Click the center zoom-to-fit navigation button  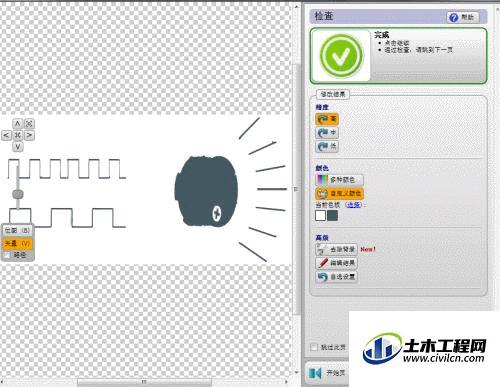(18, 135)
